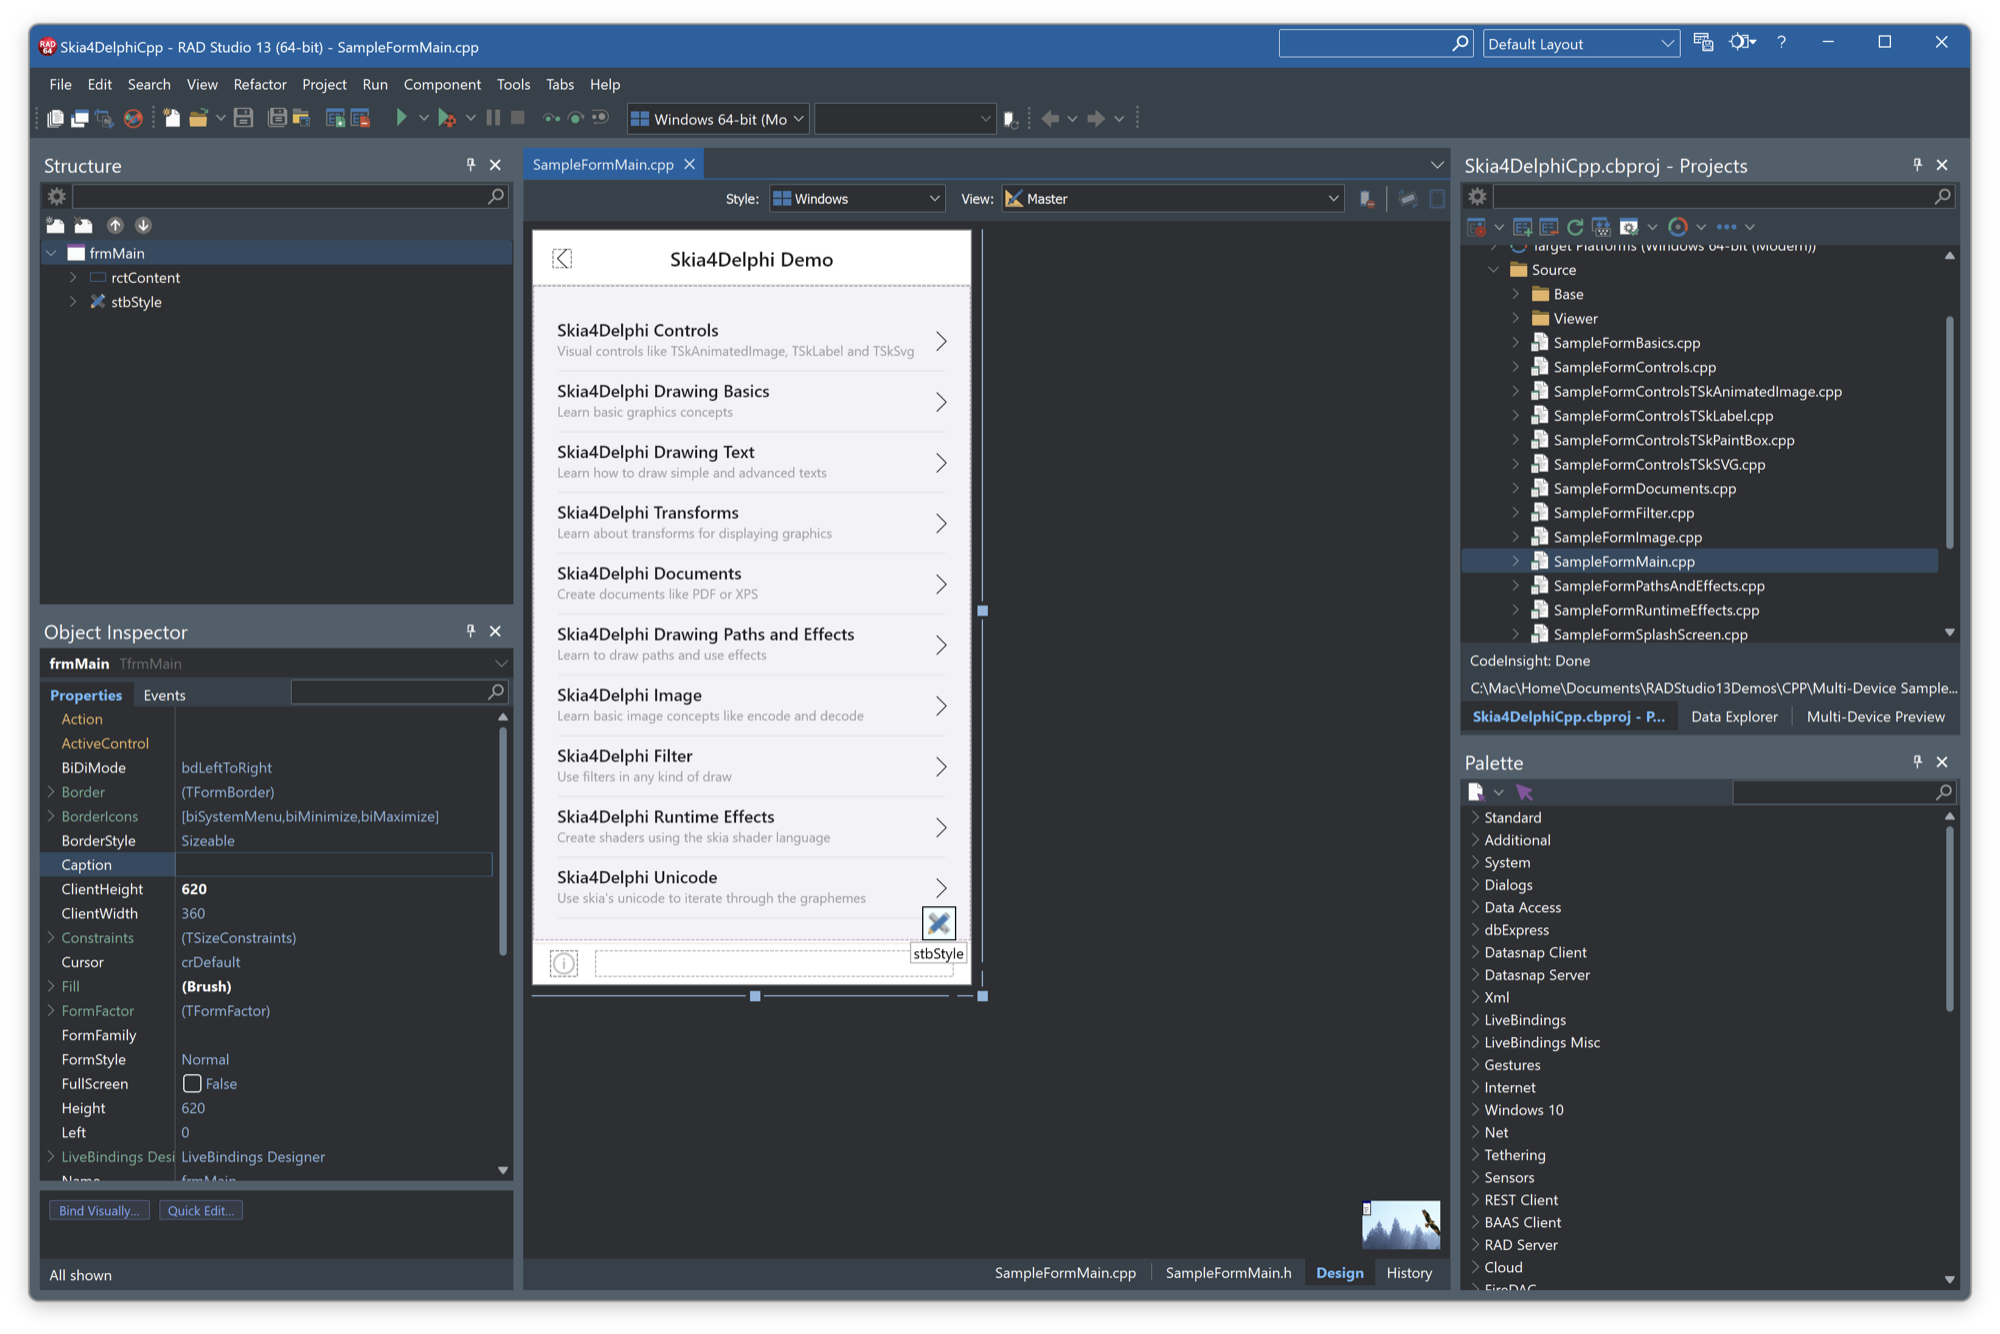The height and width of the screenshot is (1334, 2000).
Task: Expand the Tethering palette category
Action: [1475, 1154]
